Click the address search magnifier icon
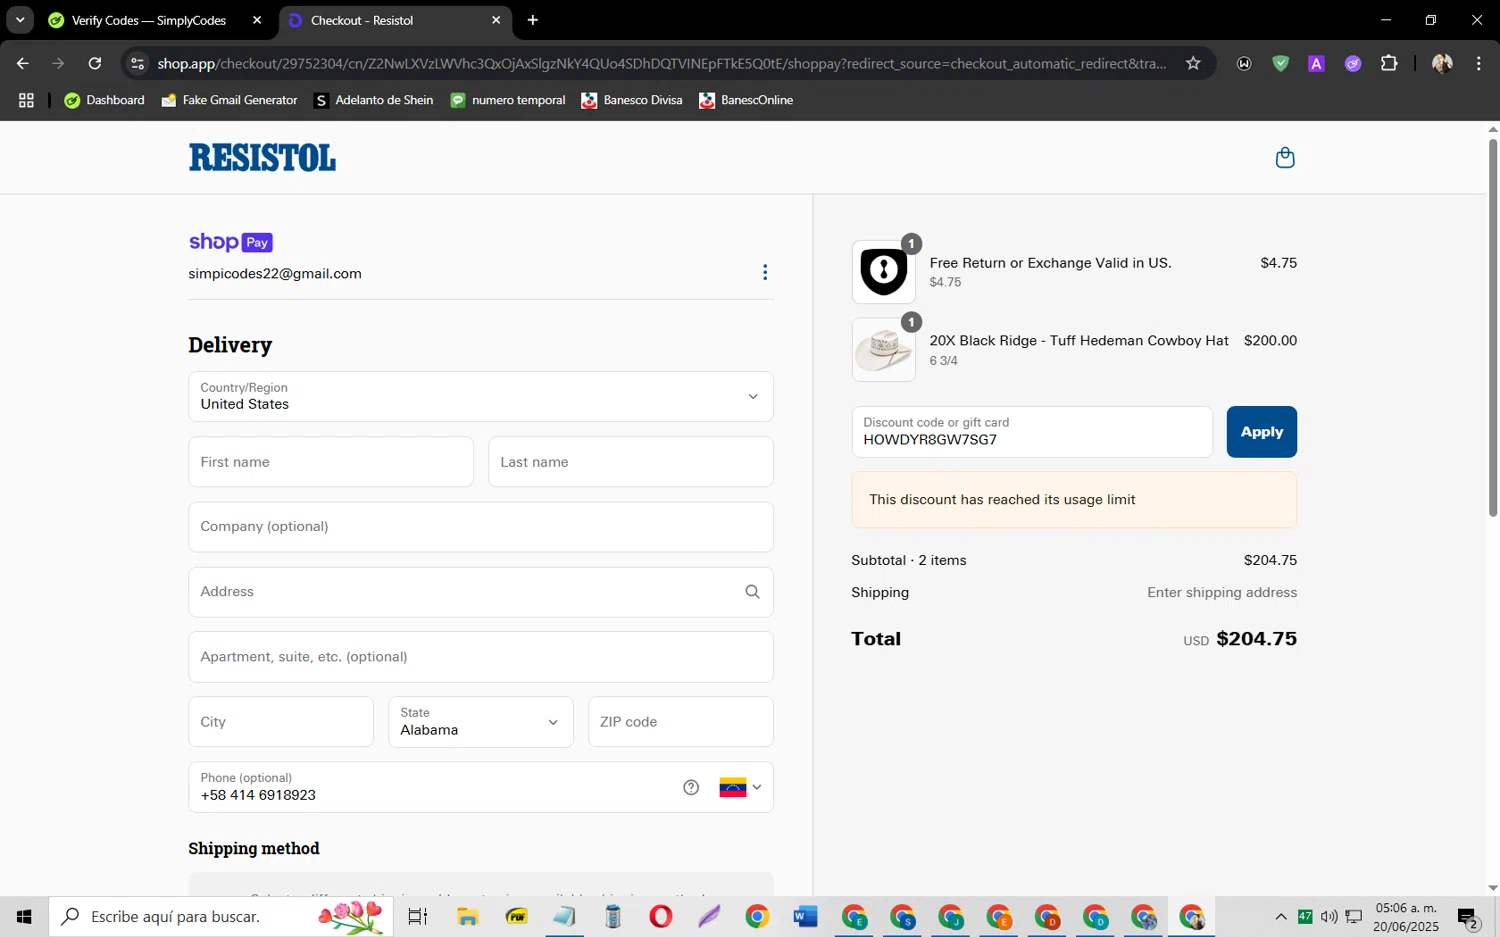This screenshot has width=1500, height=937. pyautogui.click(x=752, y=592)
